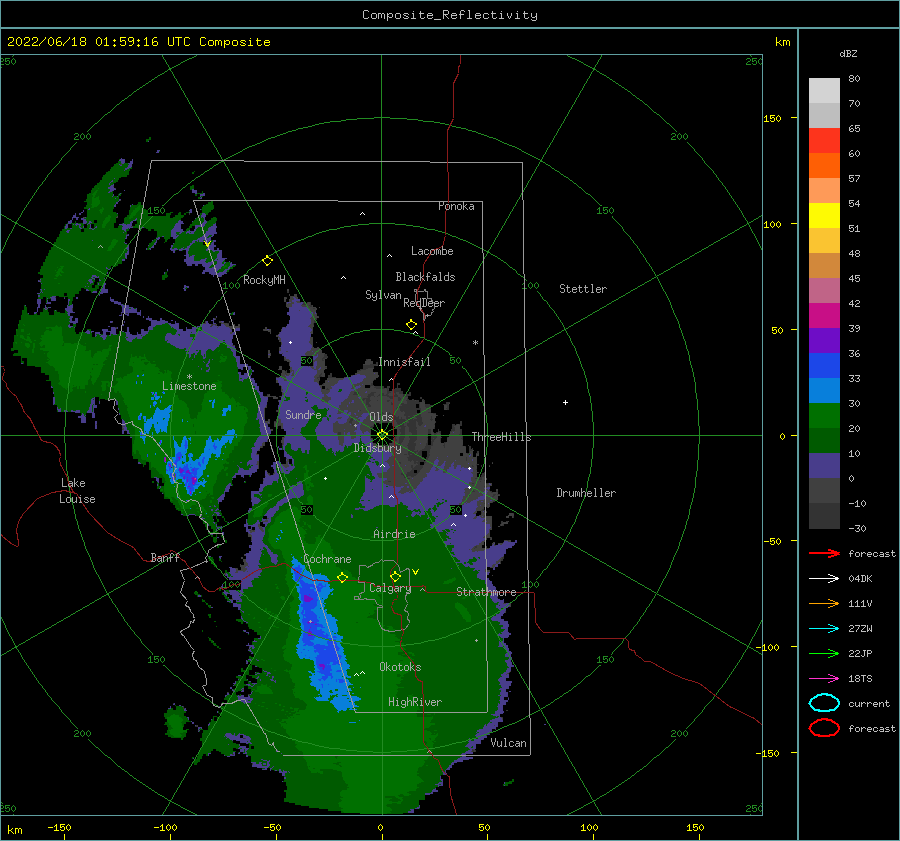Click the Airdrie city label
Viewport: 900px width, 841px height.
[394, 534]
